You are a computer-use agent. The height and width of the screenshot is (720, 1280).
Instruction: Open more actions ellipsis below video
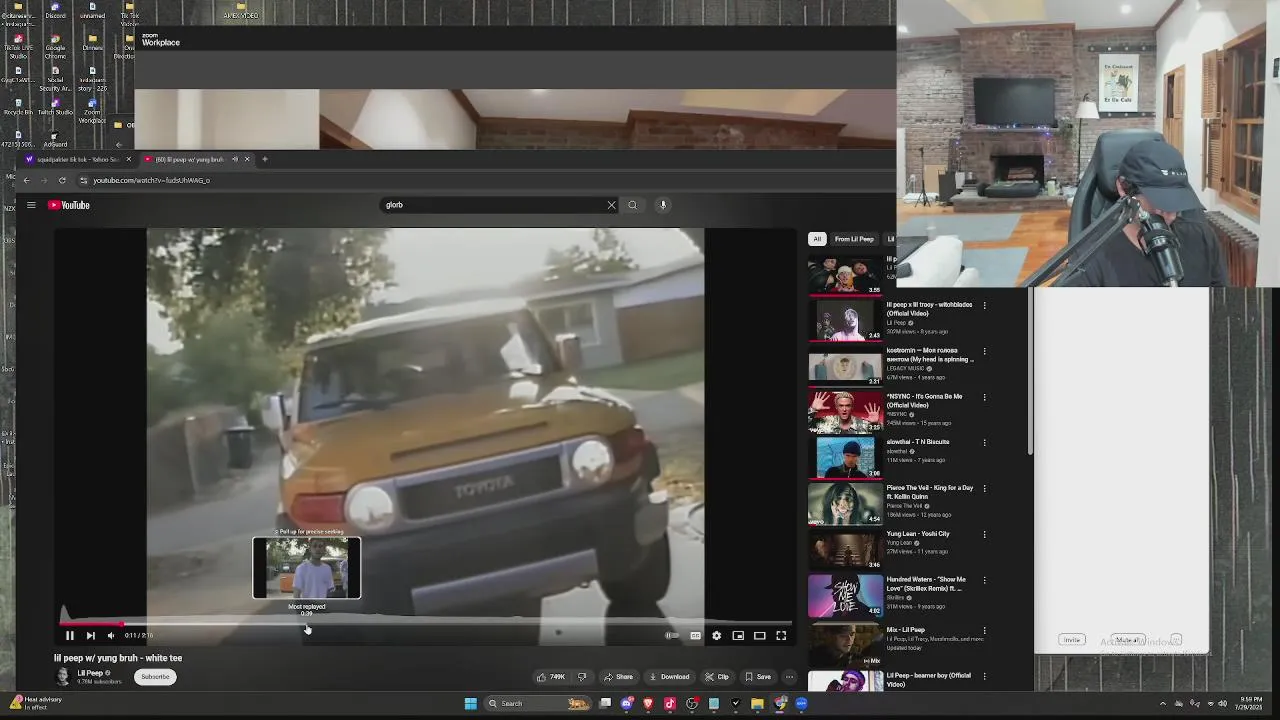click(789, 677)
